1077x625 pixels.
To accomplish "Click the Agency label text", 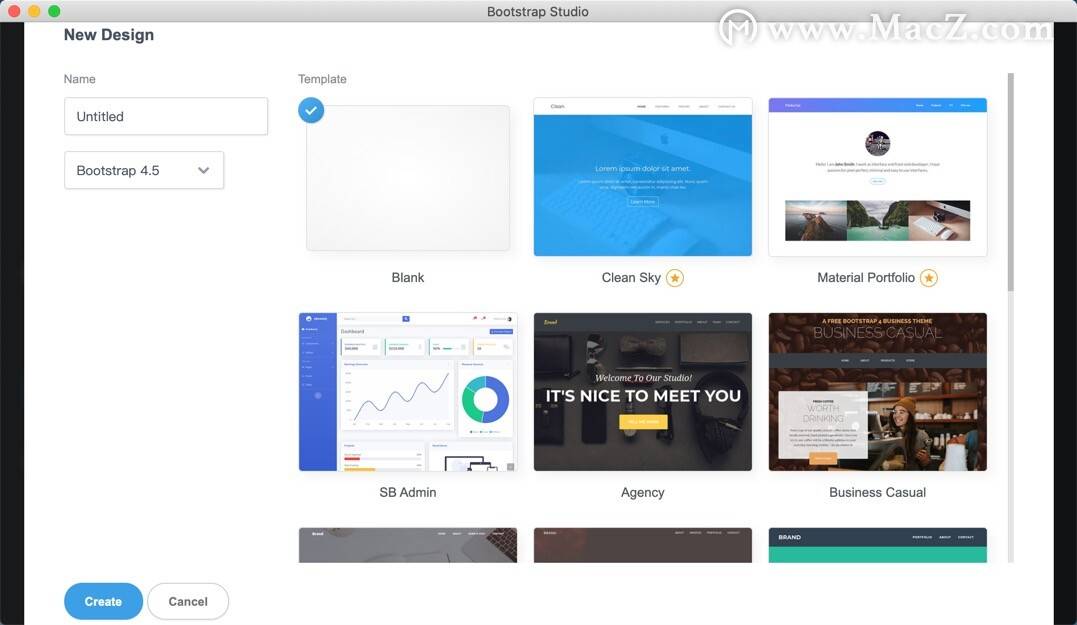I will 643,492.
